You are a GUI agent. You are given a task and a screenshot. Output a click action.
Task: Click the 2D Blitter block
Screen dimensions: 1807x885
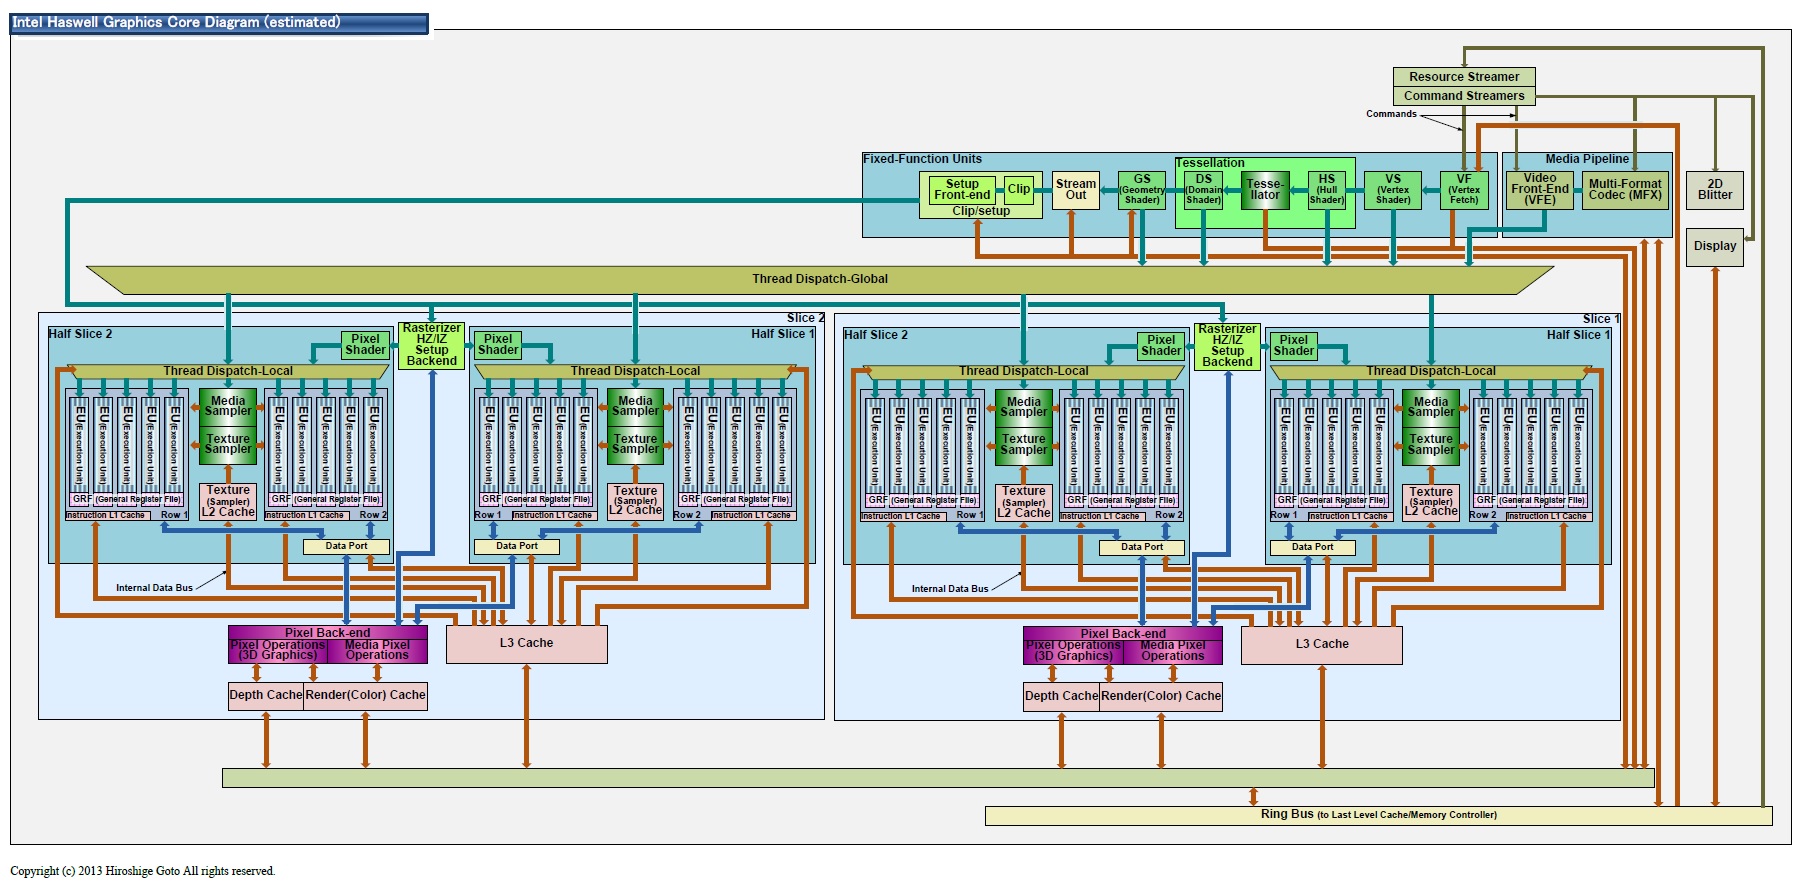click(1714, 190)
